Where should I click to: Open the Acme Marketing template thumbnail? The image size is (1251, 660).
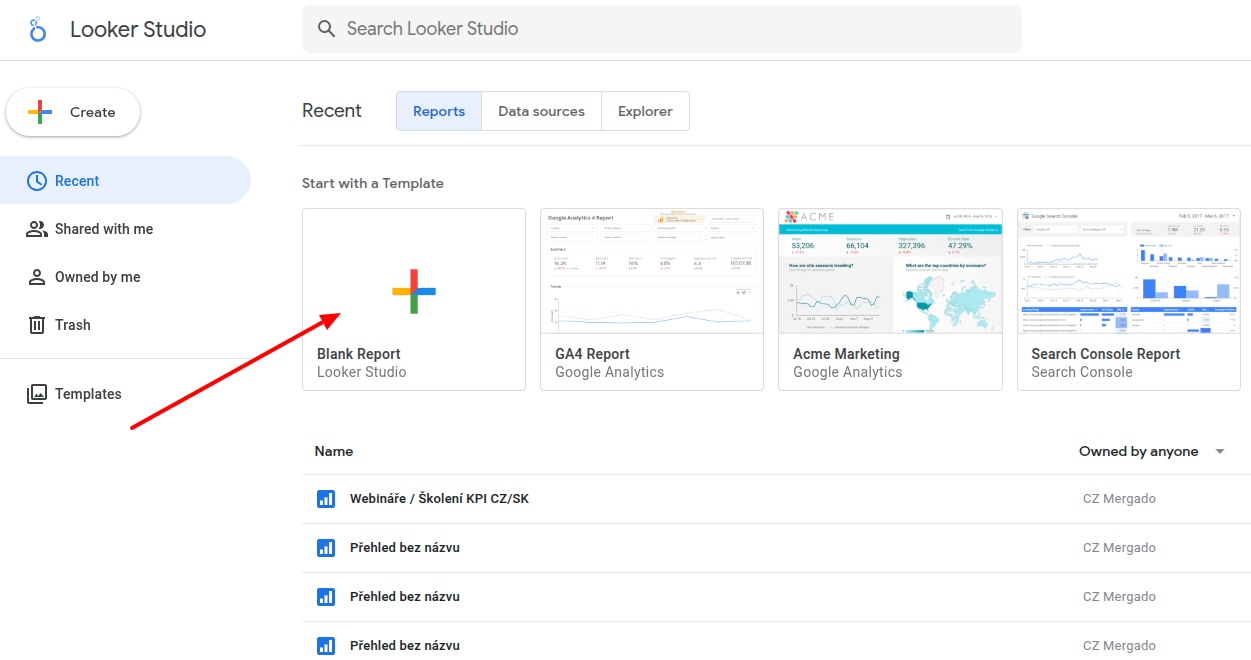pyautogui.click(x=890, y=271)
